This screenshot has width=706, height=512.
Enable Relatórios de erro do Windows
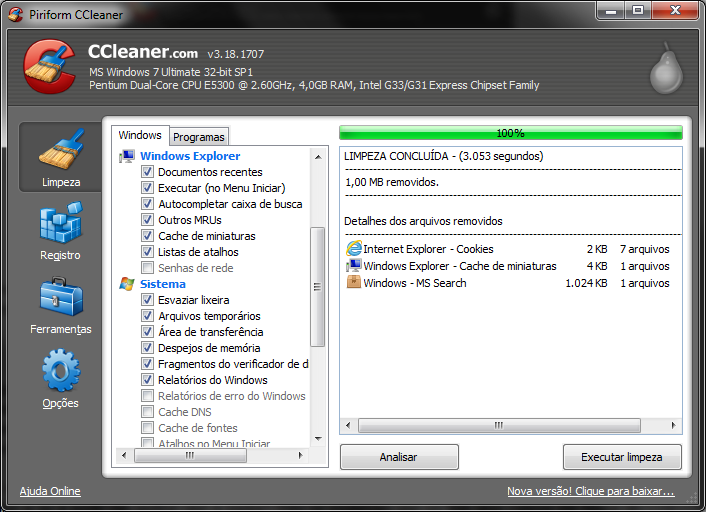click(147, 395)
